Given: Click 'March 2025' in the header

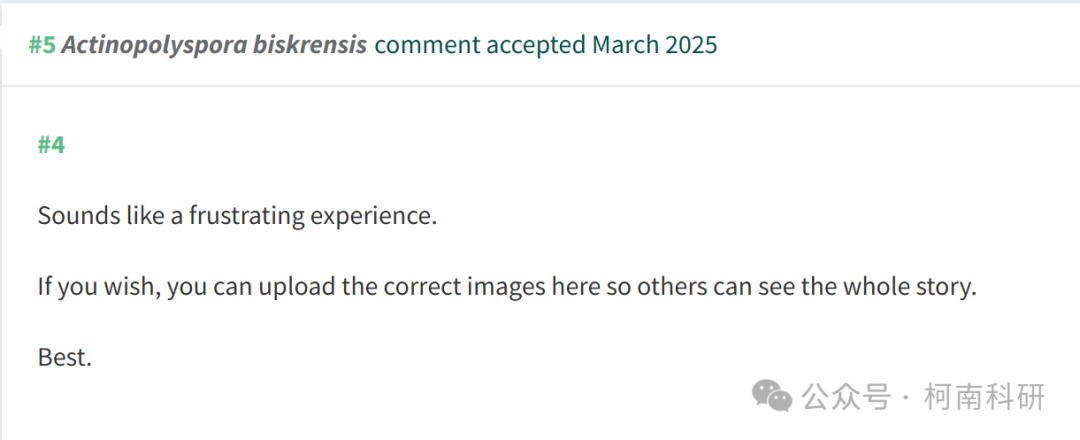Looking at the screenshot, I should coord(654,45).
